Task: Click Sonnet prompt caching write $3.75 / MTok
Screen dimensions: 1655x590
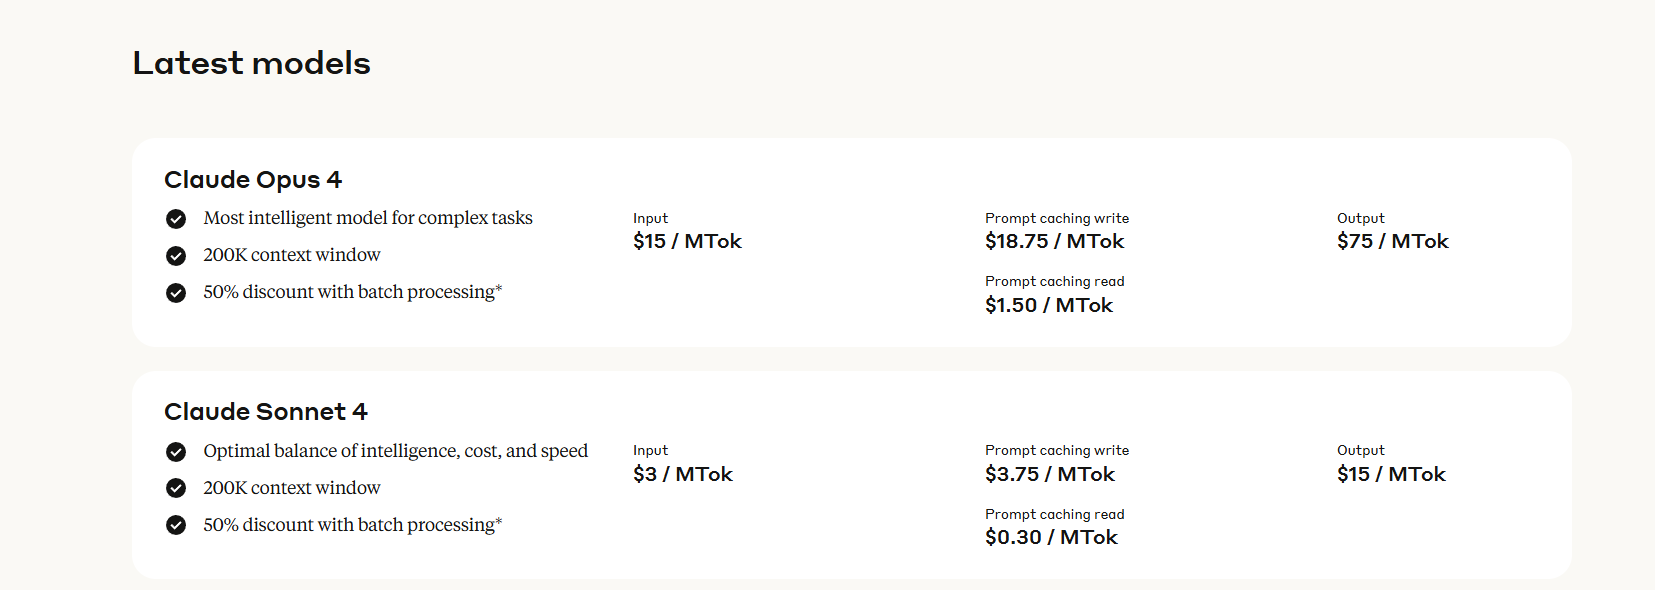Action: (x=1050, y=474)
